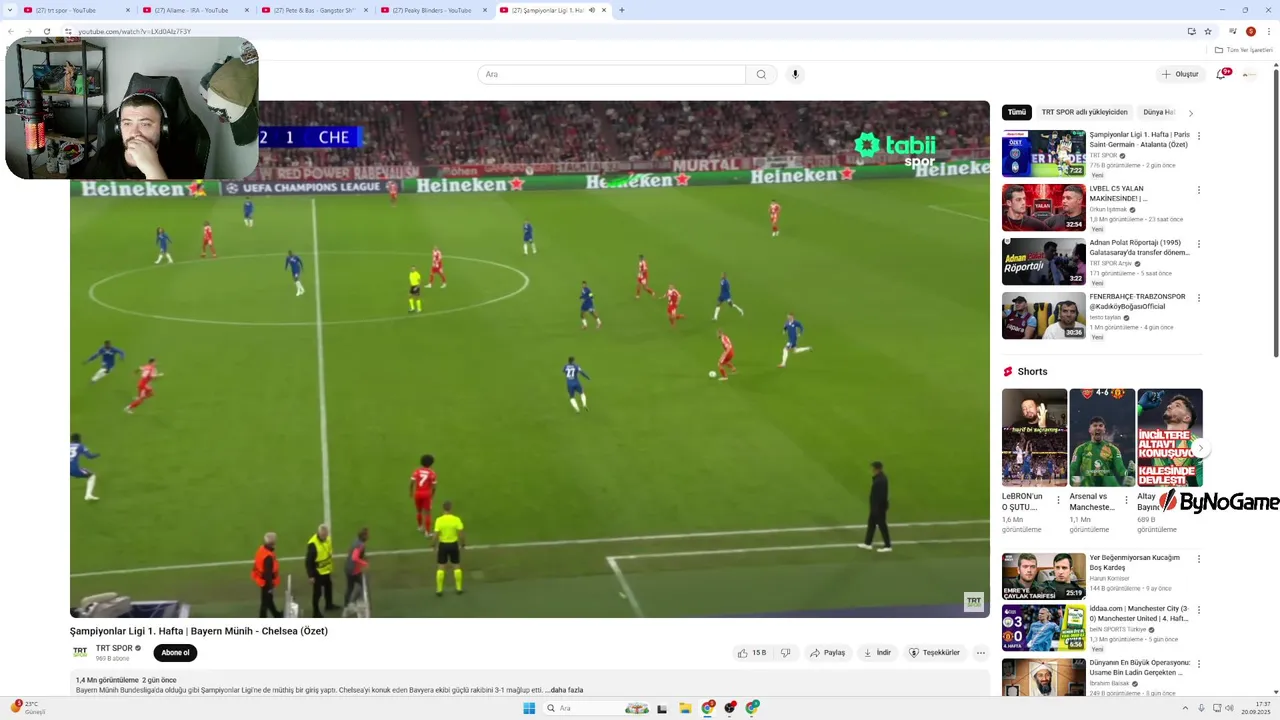Open options menu for PSG - Atalanta video
This screenshot has height=720, width=1280.
coord(1199,136)
